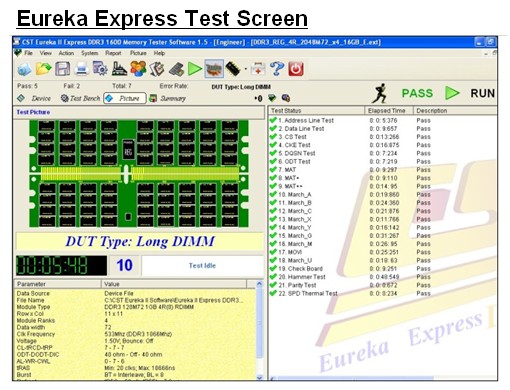This screenshot has width=510, height=390.
Task: Click the floppy disk save icon
Action: pyautogui.click(x=62, y=69)
